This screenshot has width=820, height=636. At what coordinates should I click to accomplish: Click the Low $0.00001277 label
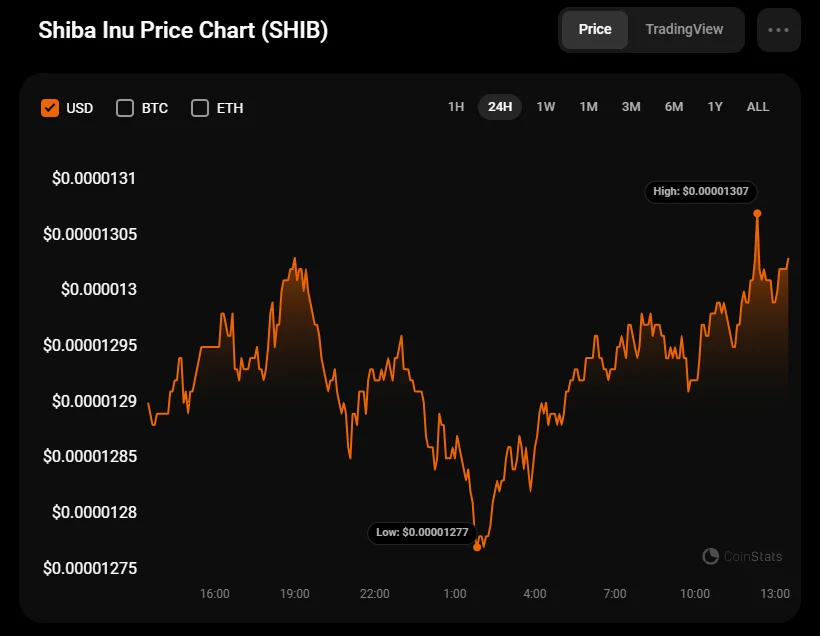422,533
